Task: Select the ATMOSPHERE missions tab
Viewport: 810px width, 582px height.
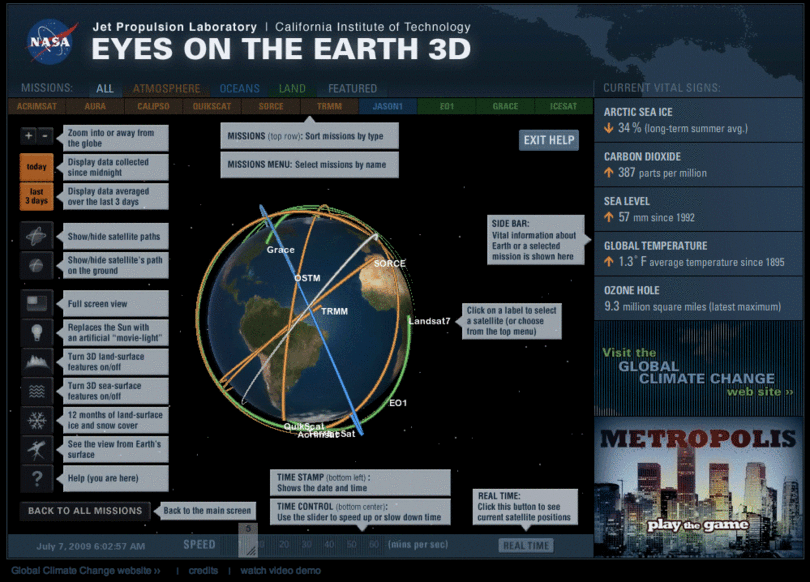Action: (x=166, y=88)
